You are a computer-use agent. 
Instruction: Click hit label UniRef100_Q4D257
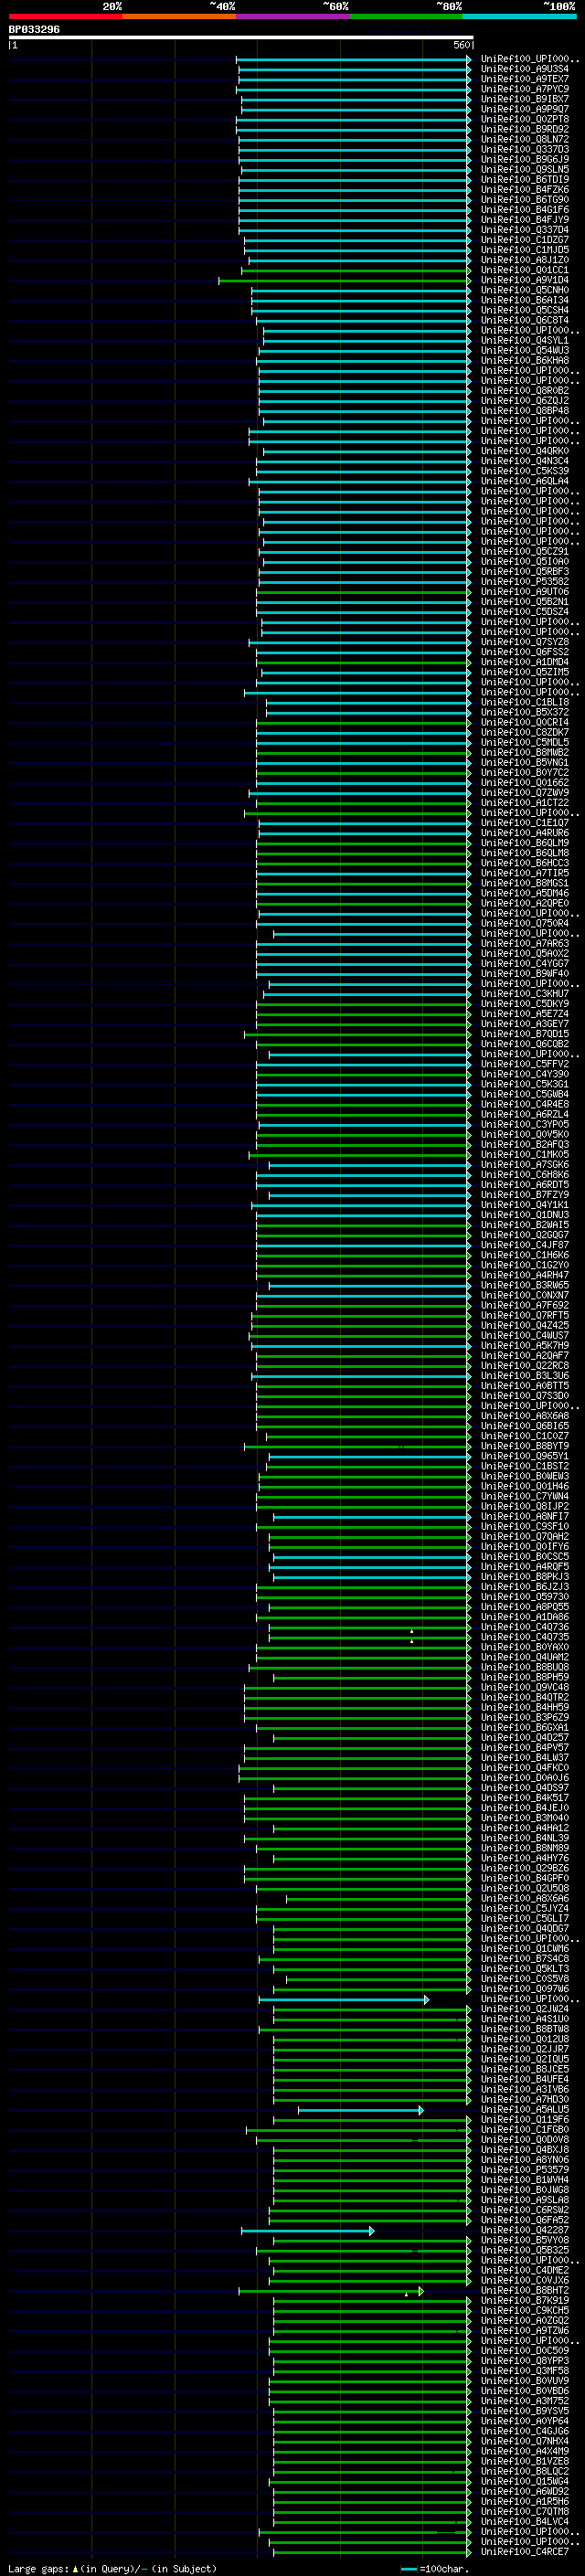(525, 1738)
